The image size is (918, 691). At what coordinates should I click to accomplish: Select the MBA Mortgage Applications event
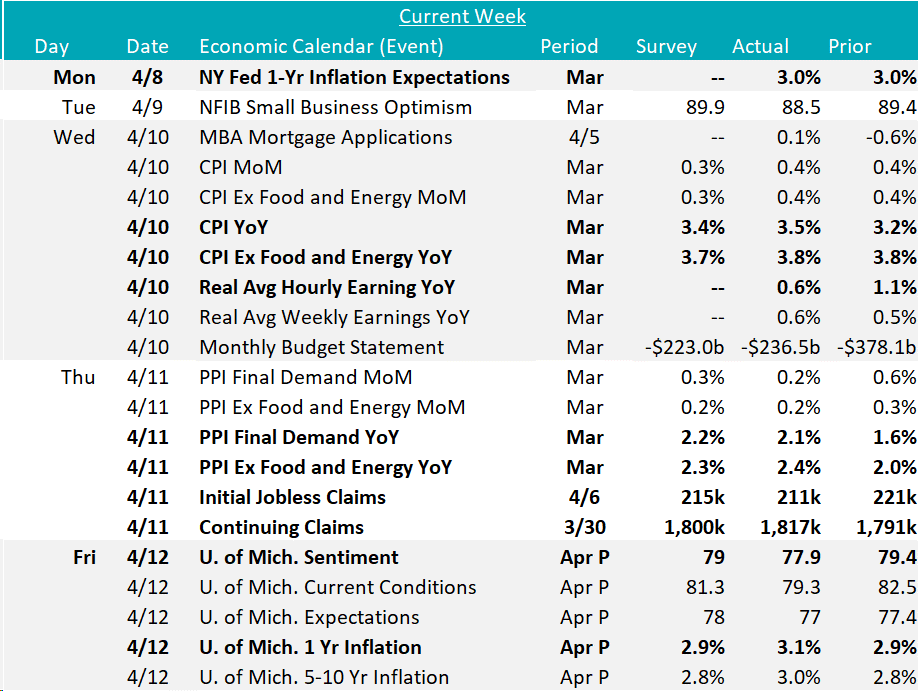(325, 137)
